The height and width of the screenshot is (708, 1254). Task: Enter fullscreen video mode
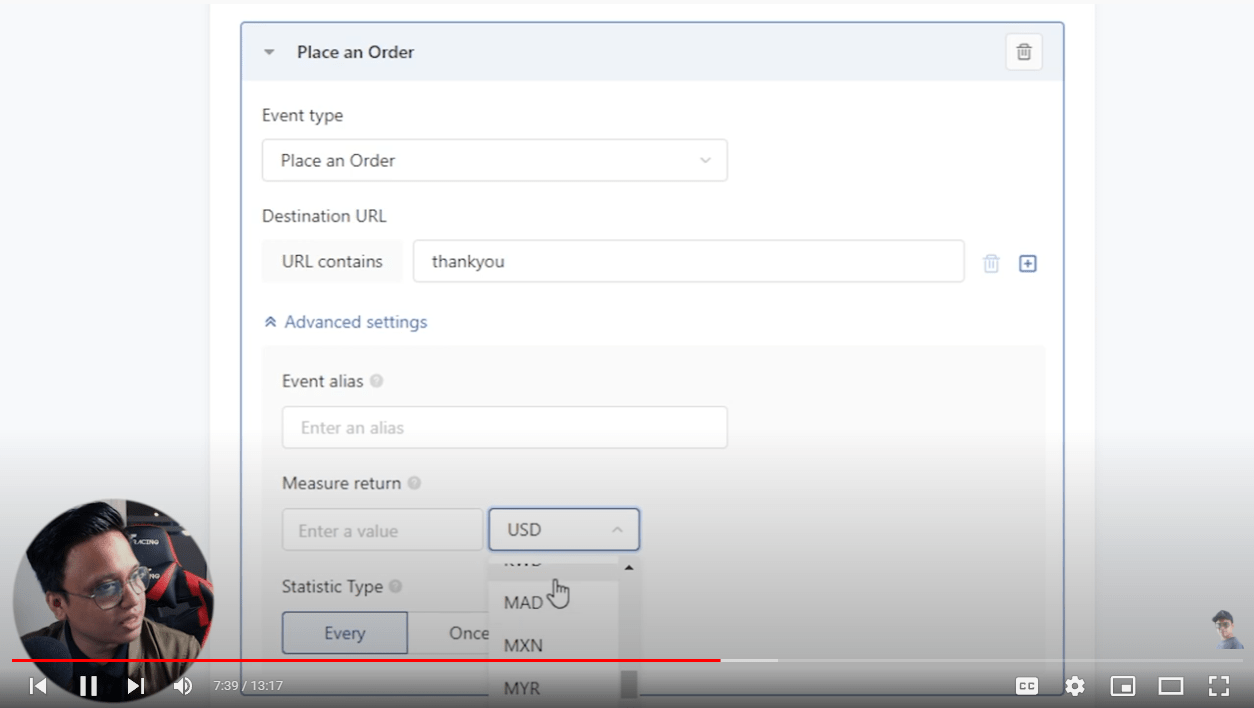(x=1218, y=686)
